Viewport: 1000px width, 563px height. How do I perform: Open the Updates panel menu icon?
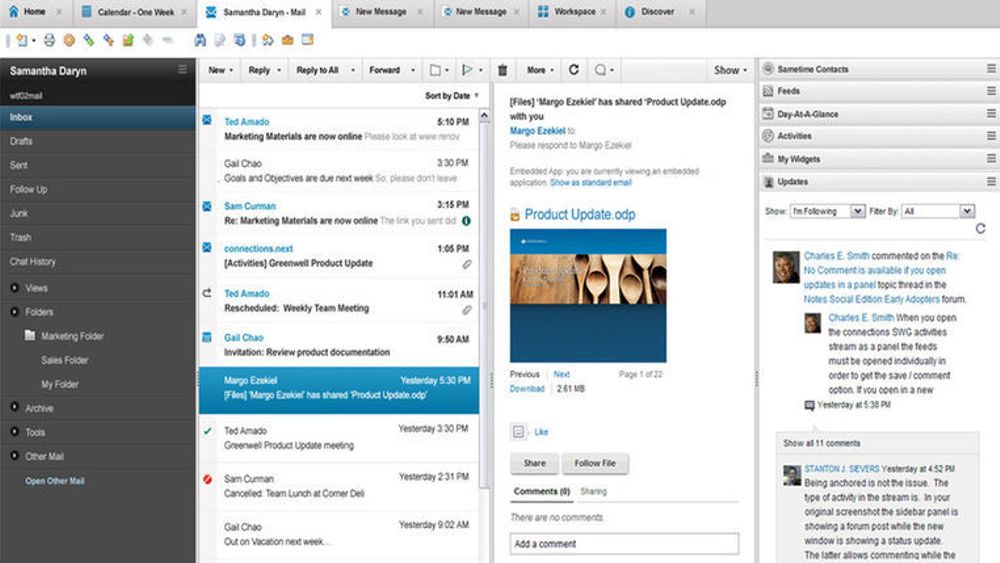[991, 182]
